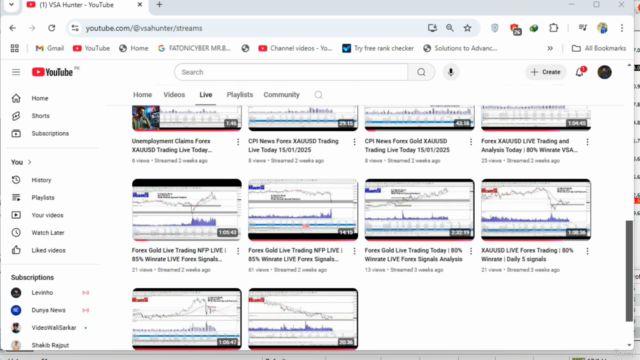This screenshot has width=640, height=360.
Task: Reload the page
Action: (51, 28)
